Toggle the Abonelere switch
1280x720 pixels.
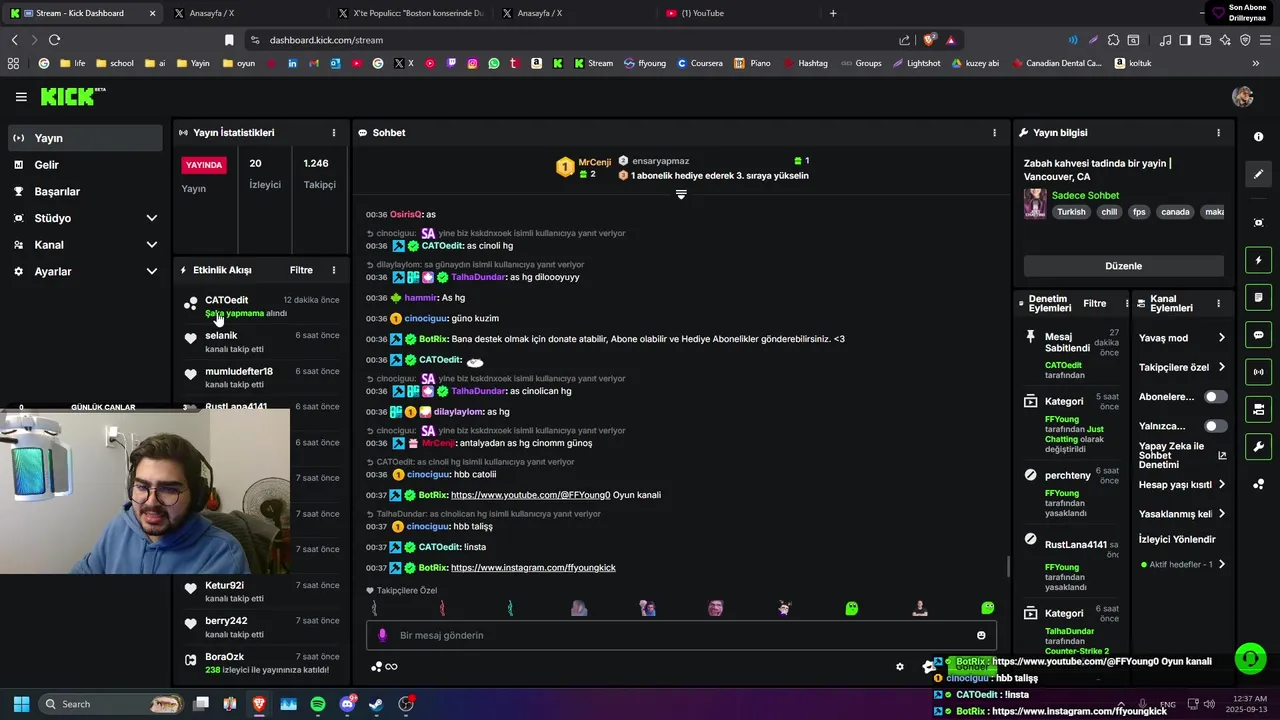coord(1215,397)
